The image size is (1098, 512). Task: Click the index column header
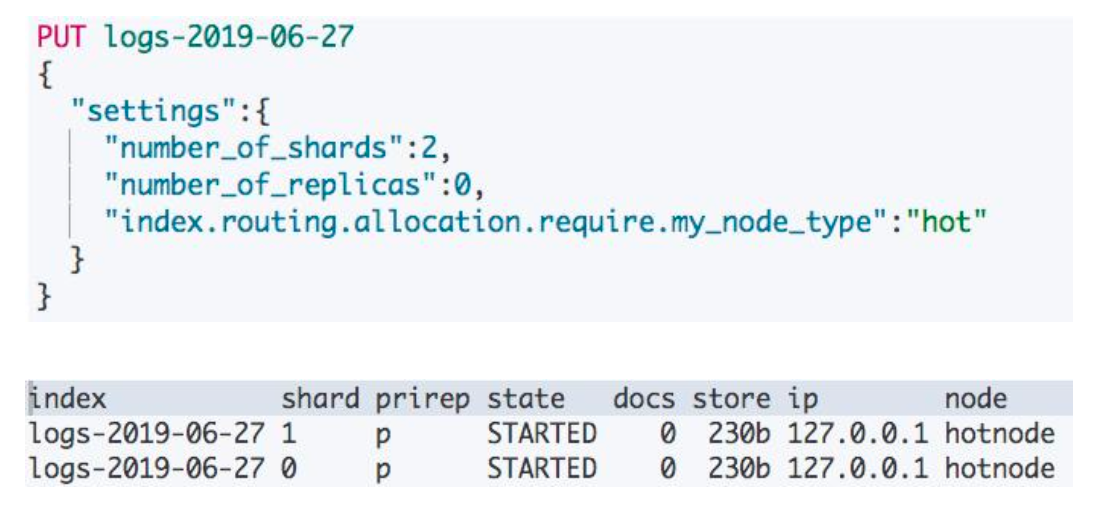(68, 400)
